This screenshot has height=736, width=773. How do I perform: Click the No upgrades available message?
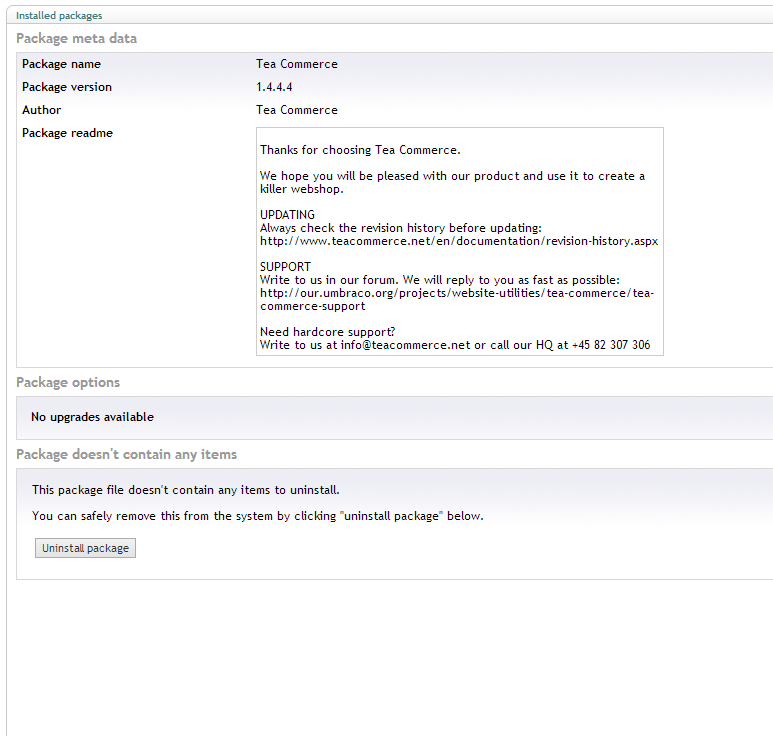pyautogui.click(x=92, y=417)
